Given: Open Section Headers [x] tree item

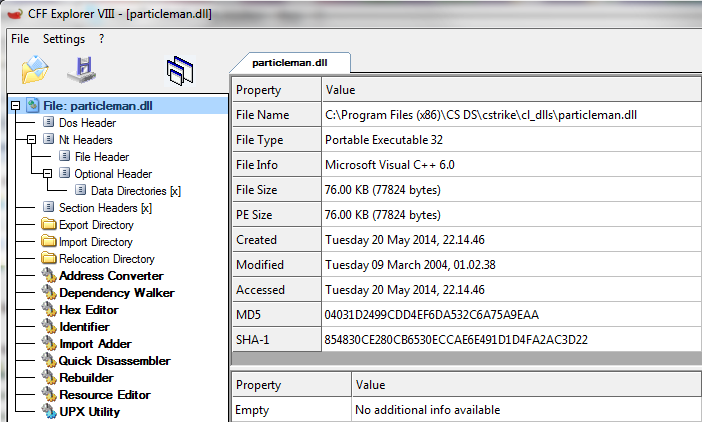Looking at the screenshot, I should (105, 208).
